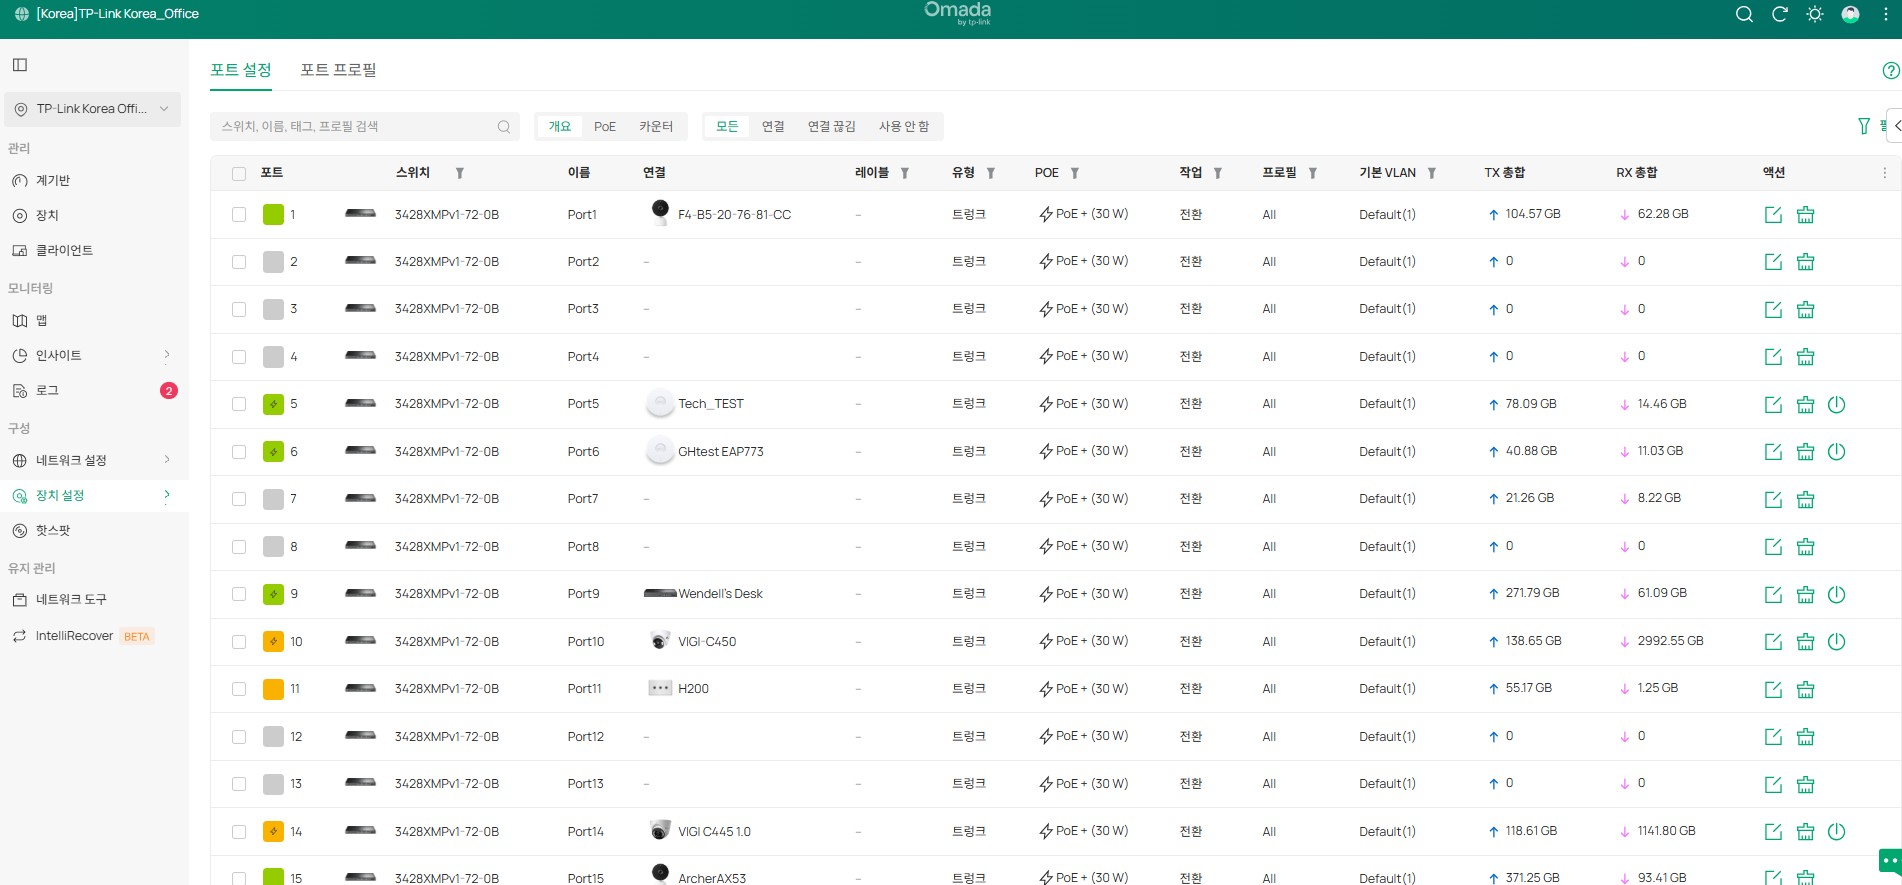Open Port11 basket action icon
1902x885 pixels.
1805,689
